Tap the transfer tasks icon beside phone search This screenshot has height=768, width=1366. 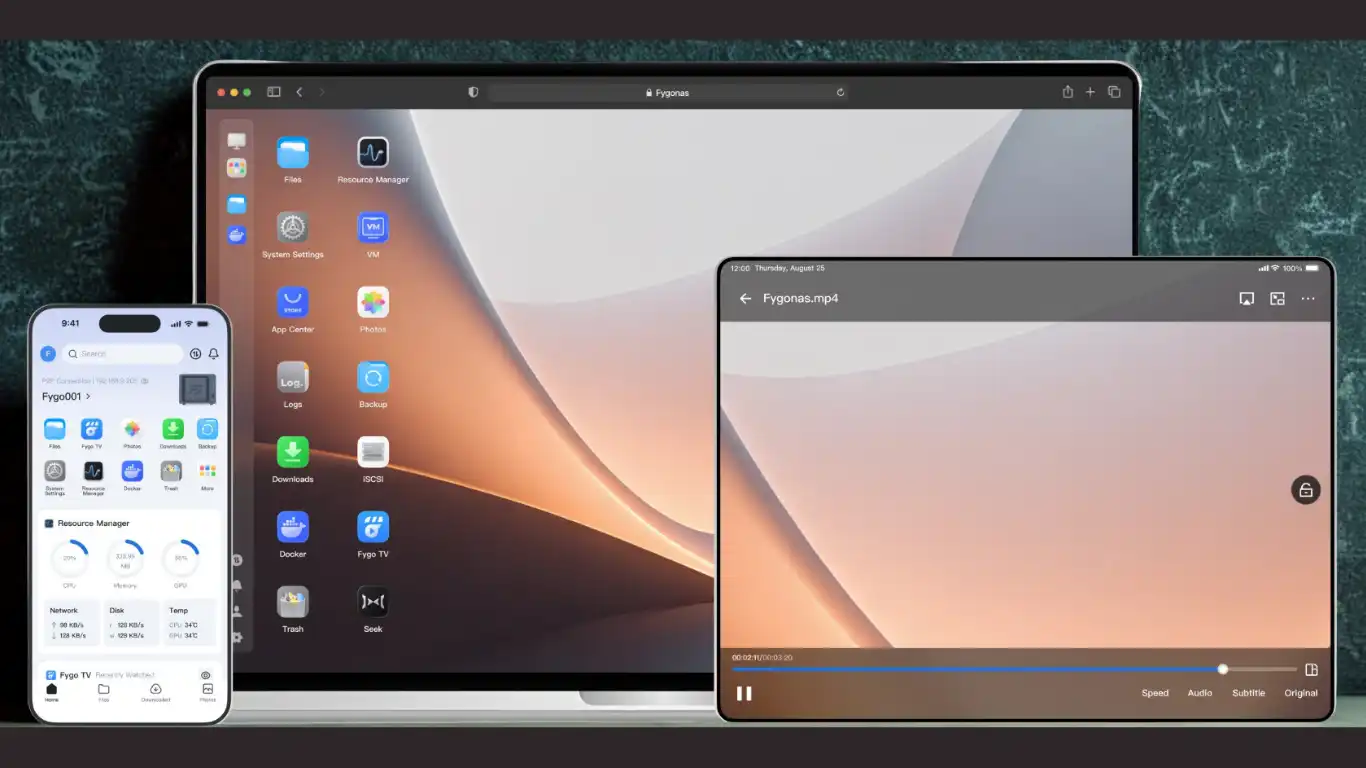[x=195, y=354]
